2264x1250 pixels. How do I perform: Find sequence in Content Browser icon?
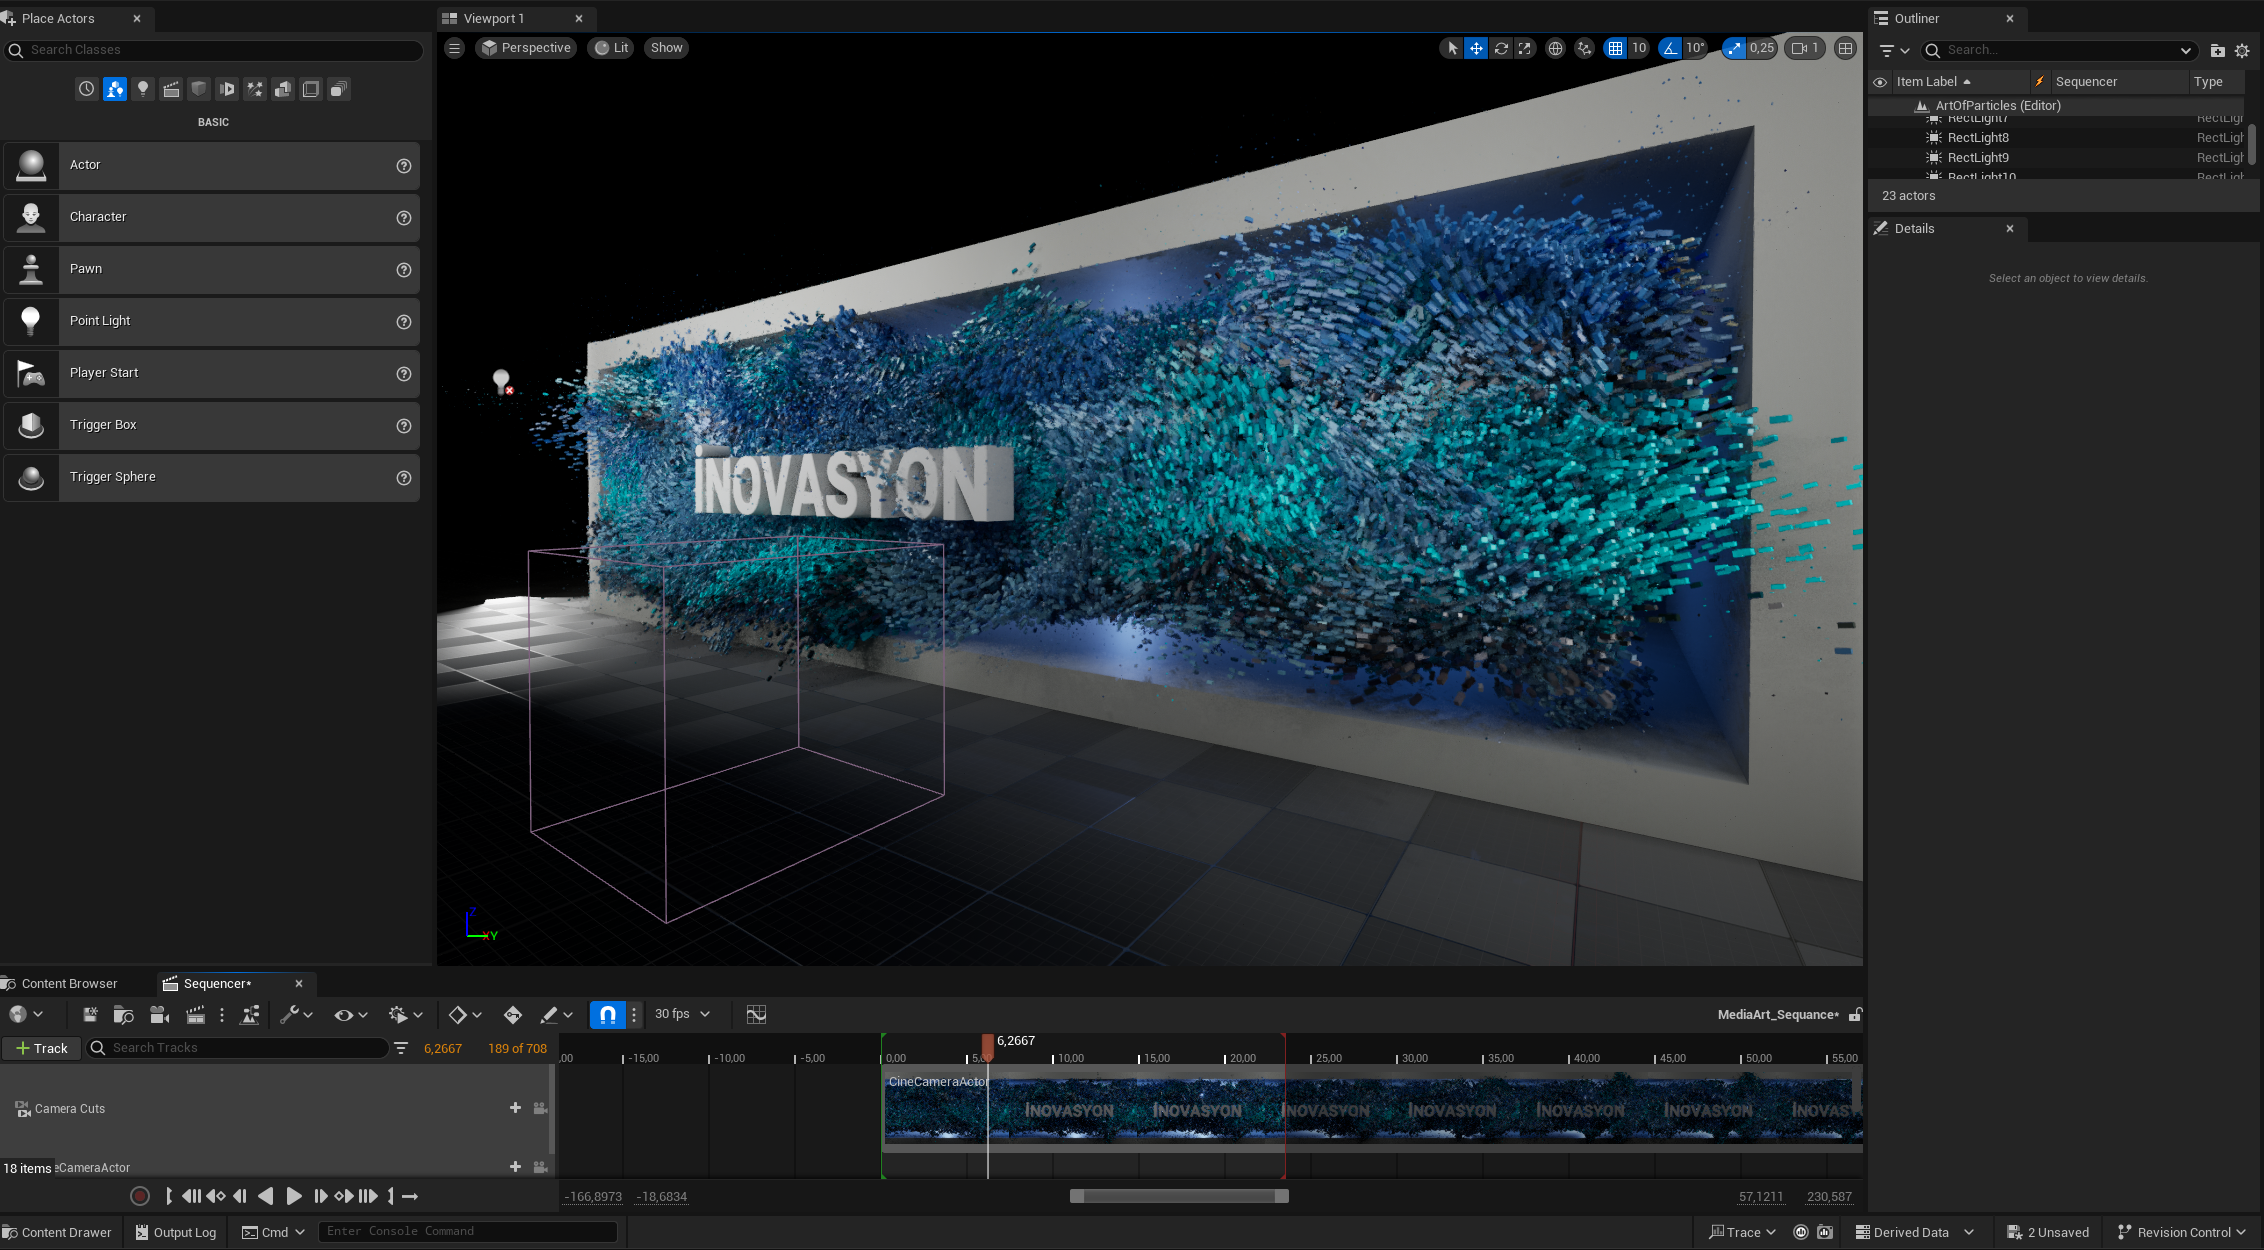[124, 1015]
